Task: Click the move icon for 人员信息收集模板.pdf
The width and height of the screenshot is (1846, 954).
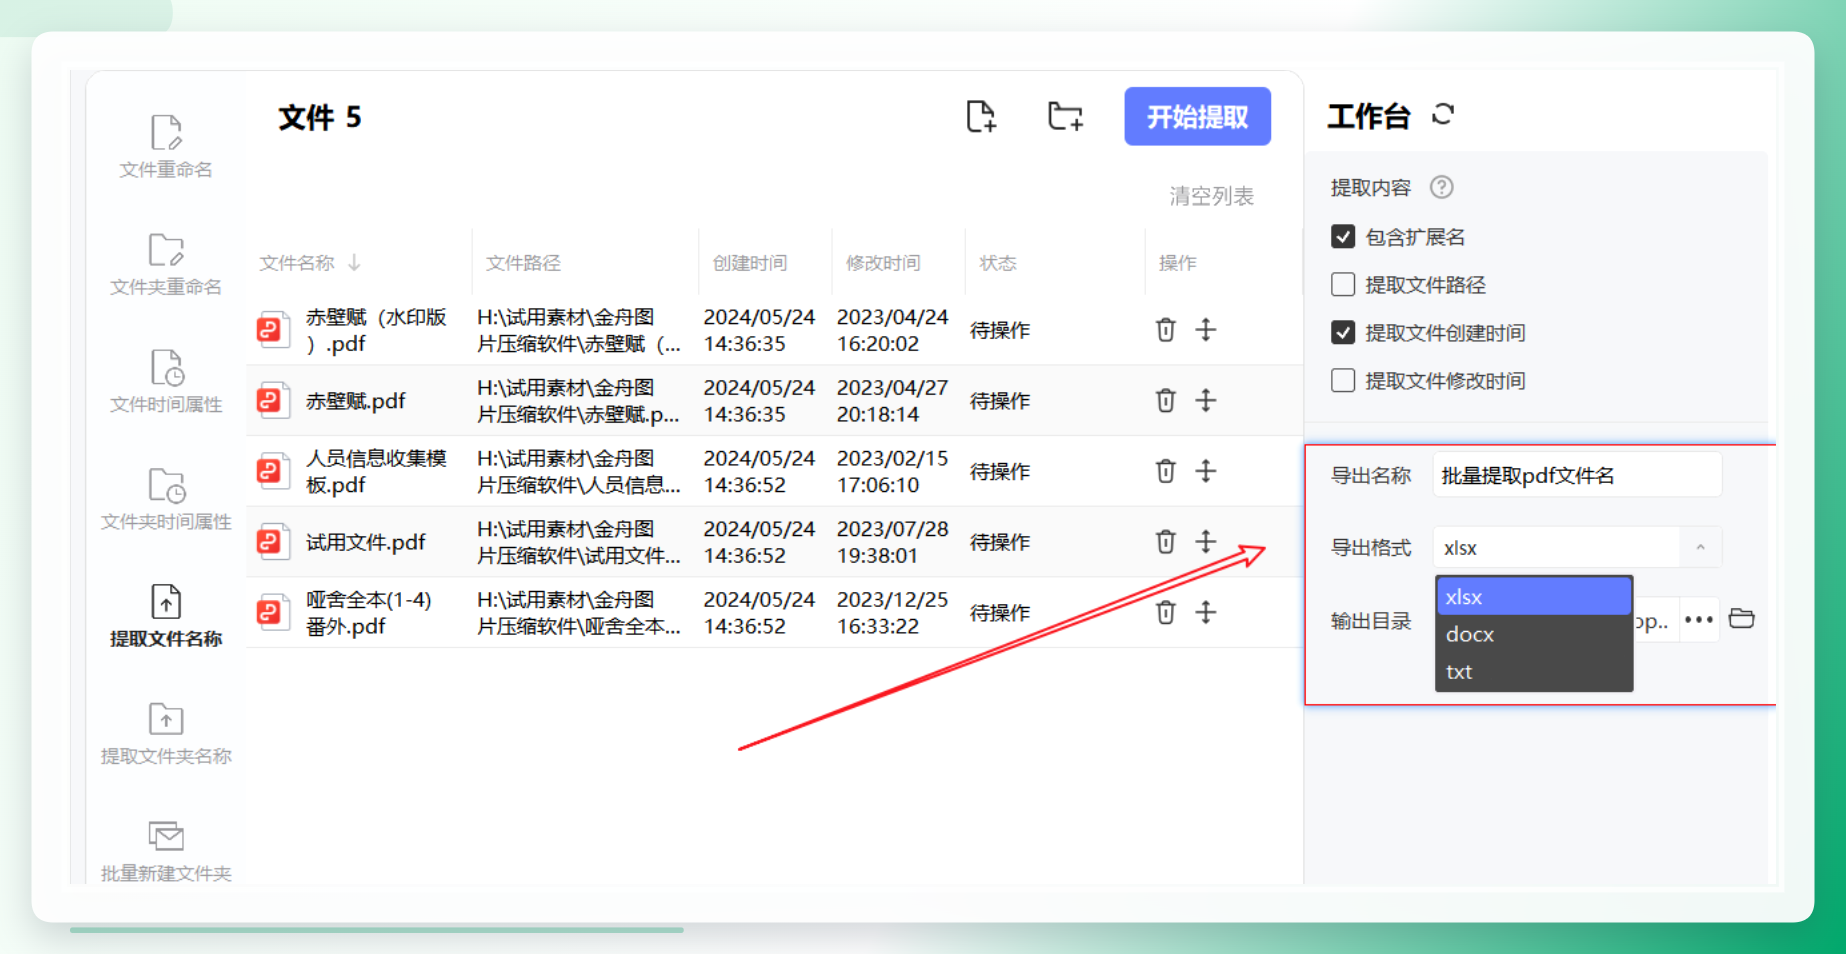Action: 1206,471
